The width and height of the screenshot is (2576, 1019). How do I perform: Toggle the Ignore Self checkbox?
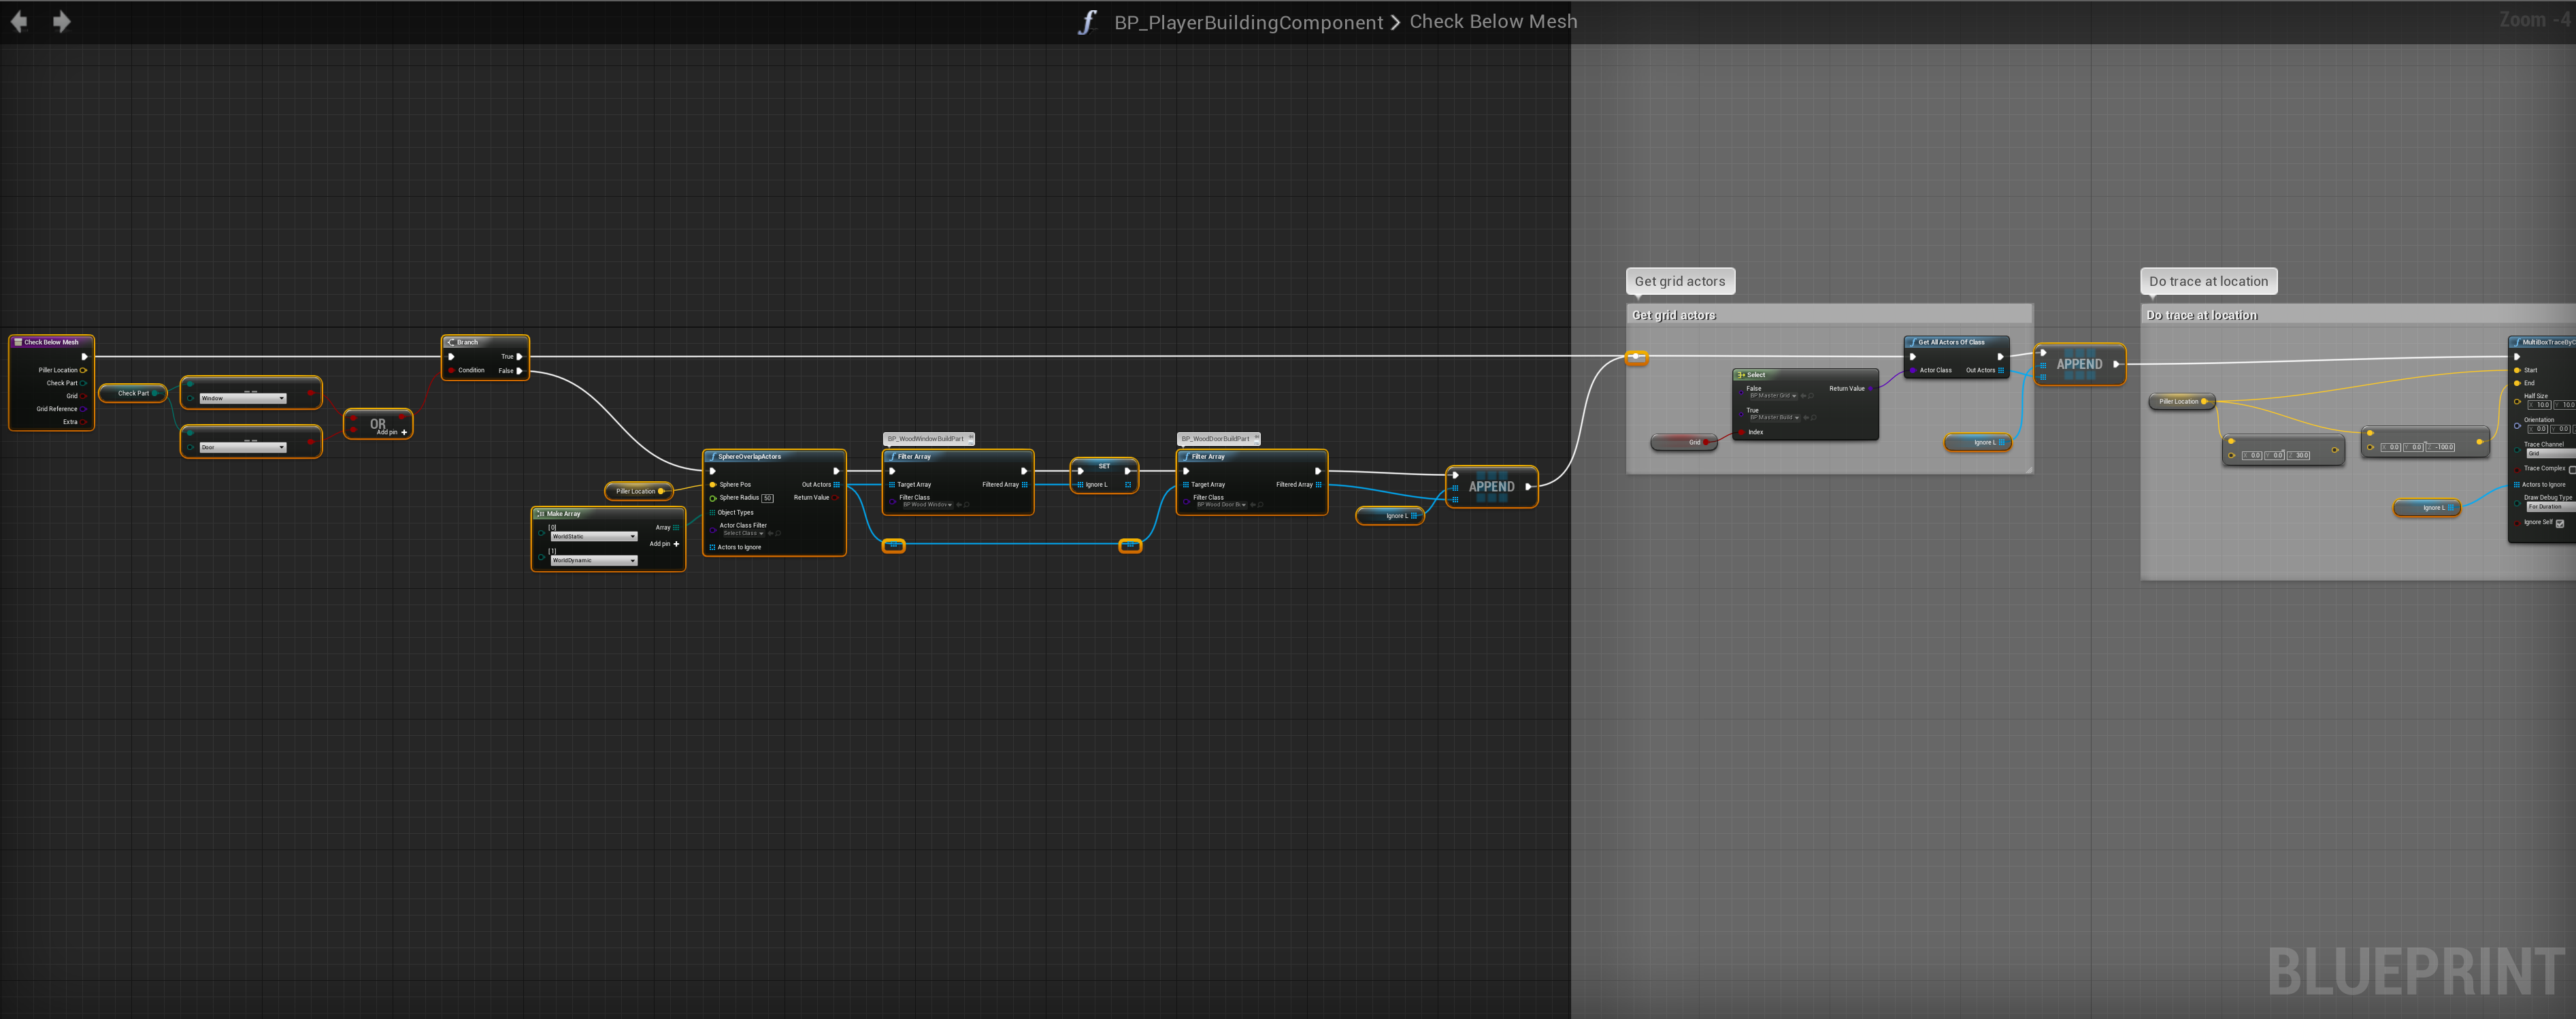(x=2559, y=523)
